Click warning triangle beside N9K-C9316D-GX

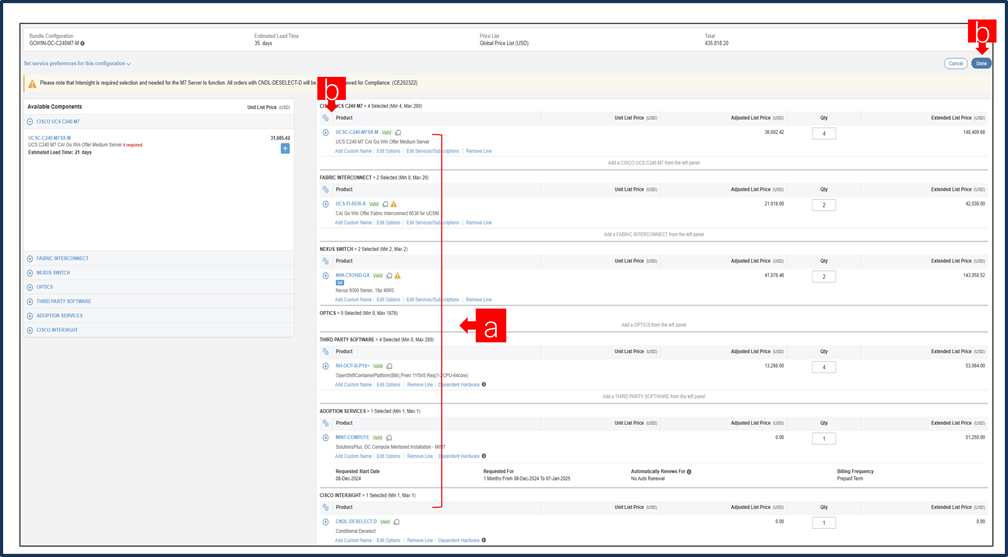click(397, 275)
